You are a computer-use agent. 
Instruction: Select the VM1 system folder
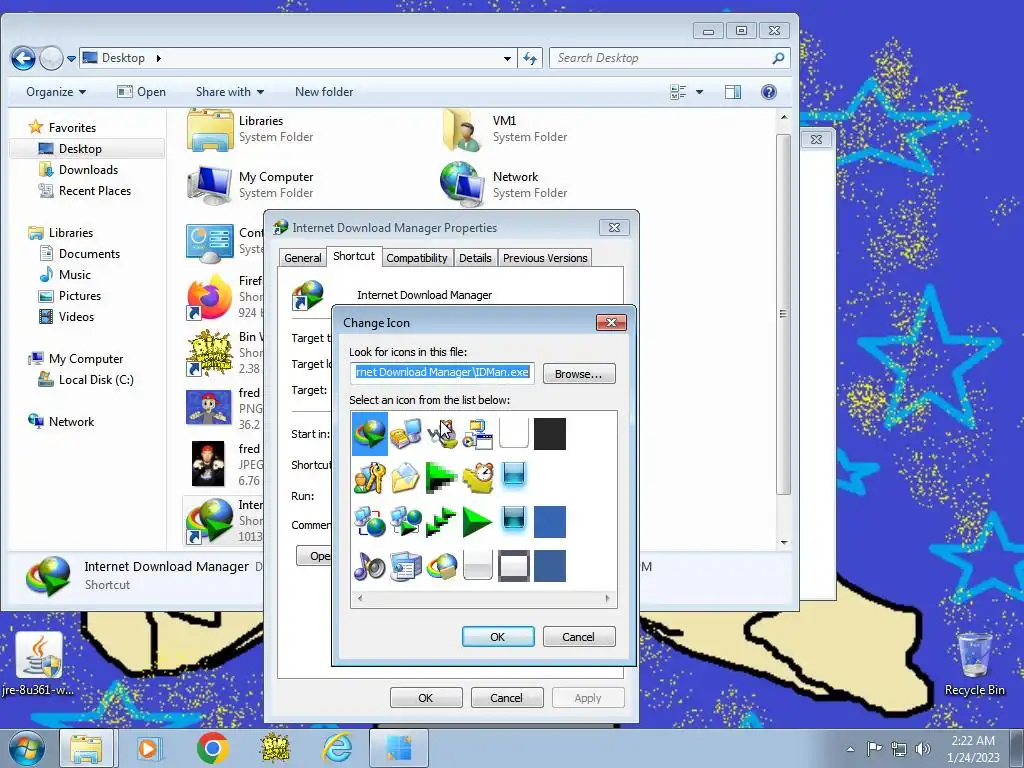click(x=504, y=129)
